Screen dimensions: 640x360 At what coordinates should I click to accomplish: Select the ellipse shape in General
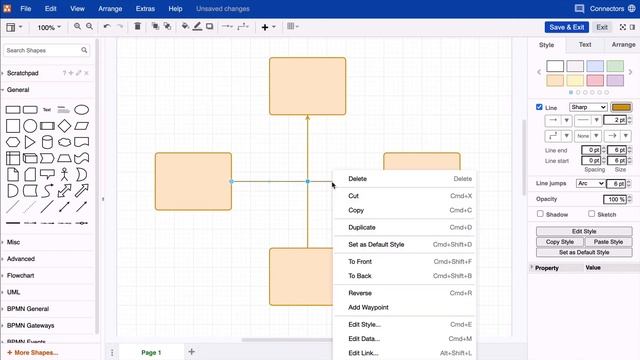pyautogui.click(x=82, y=110)
